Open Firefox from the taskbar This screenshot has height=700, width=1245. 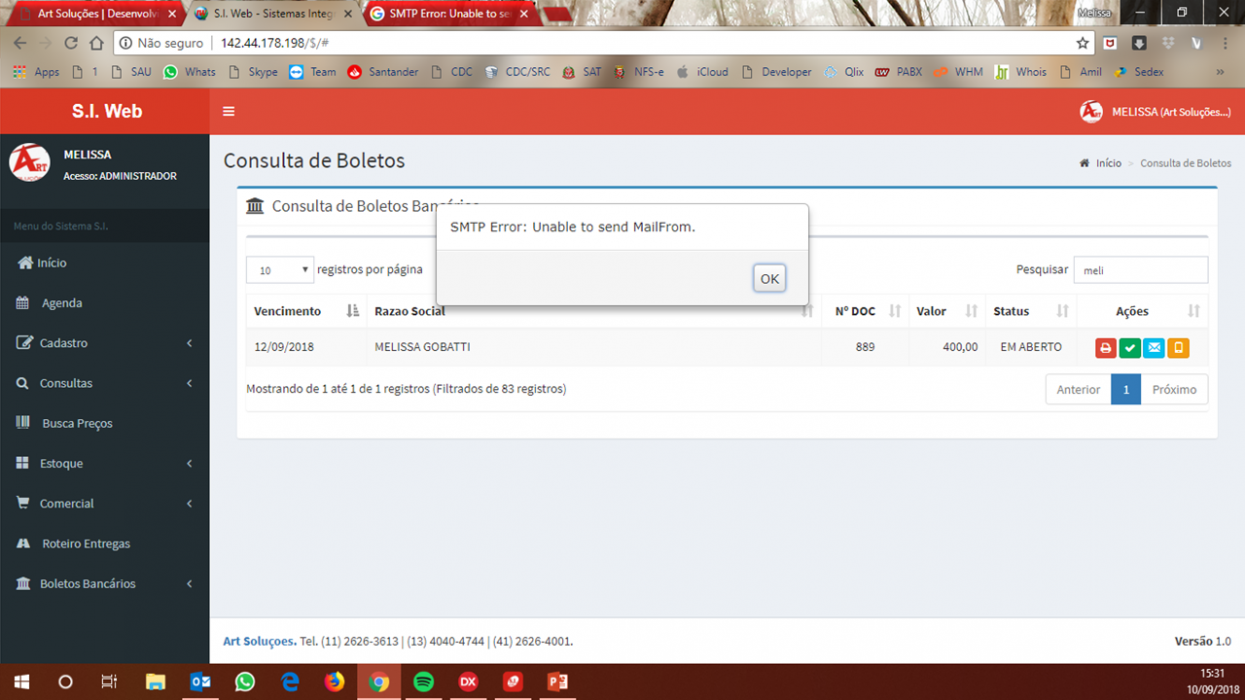pyautogui.click(x=334, y=682)
